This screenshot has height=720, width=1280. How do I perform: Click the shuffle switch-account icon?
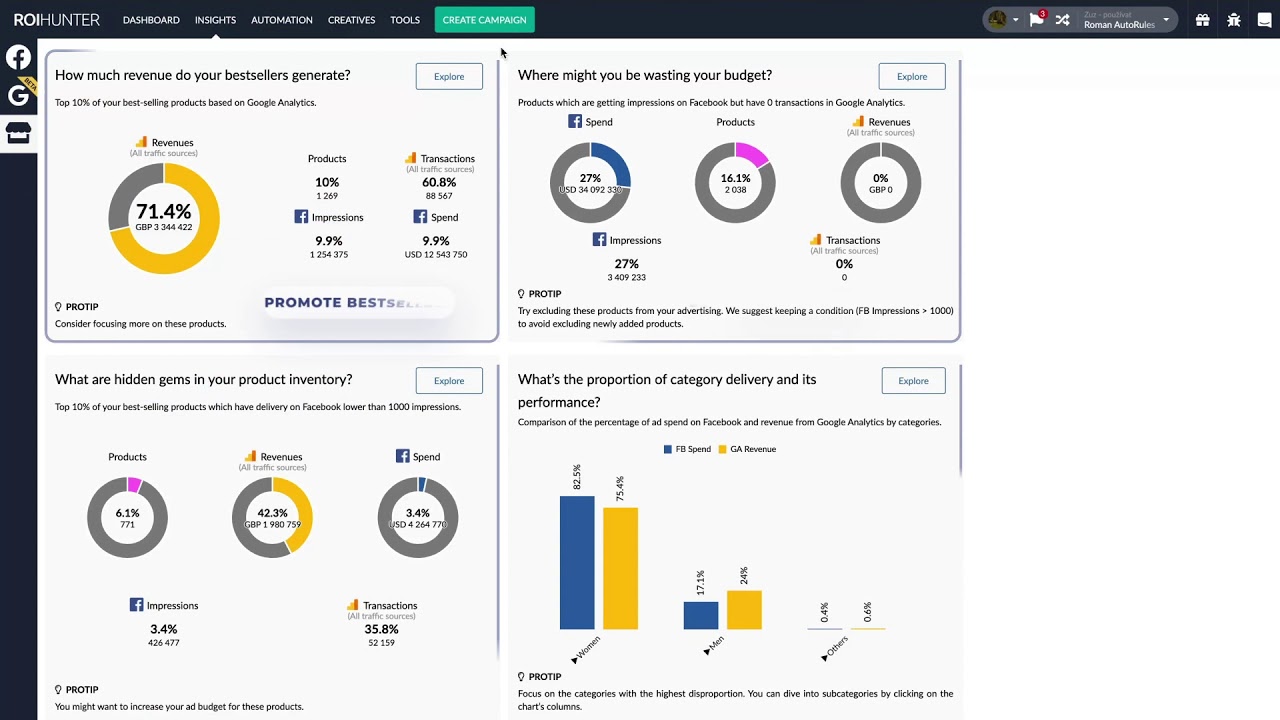[1062, 20]
